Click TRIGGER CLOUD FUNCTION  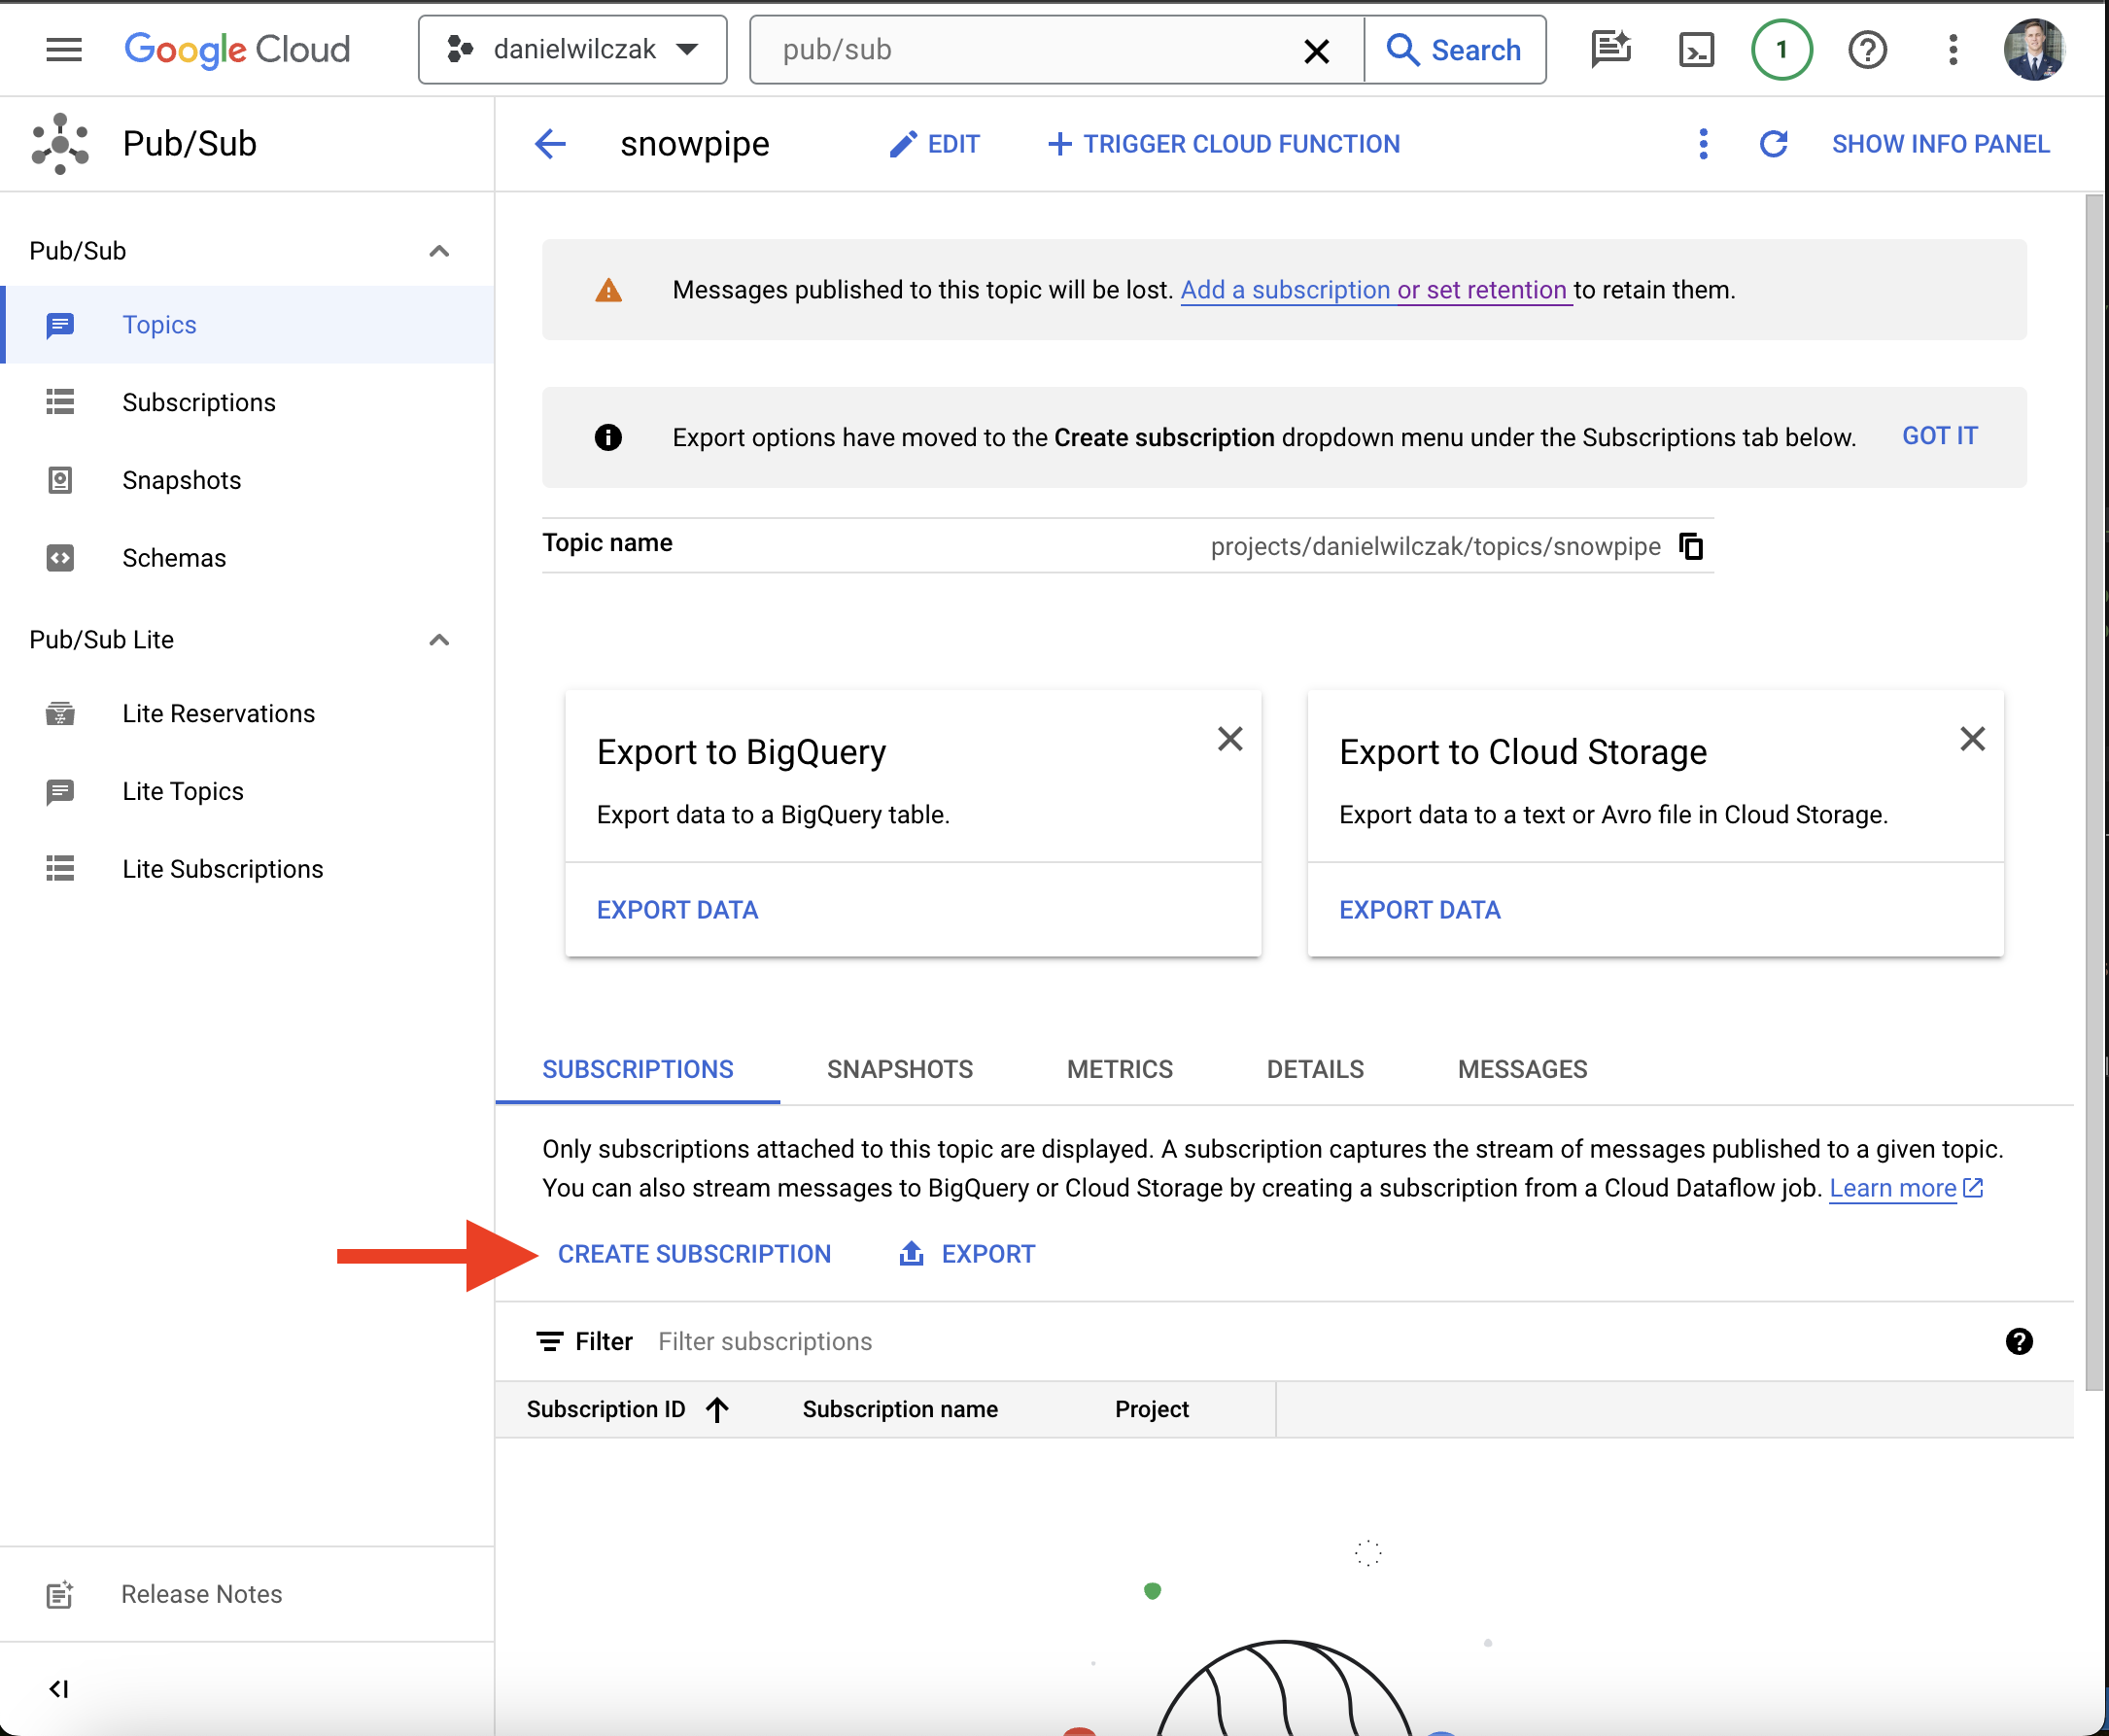point(1224,144)
